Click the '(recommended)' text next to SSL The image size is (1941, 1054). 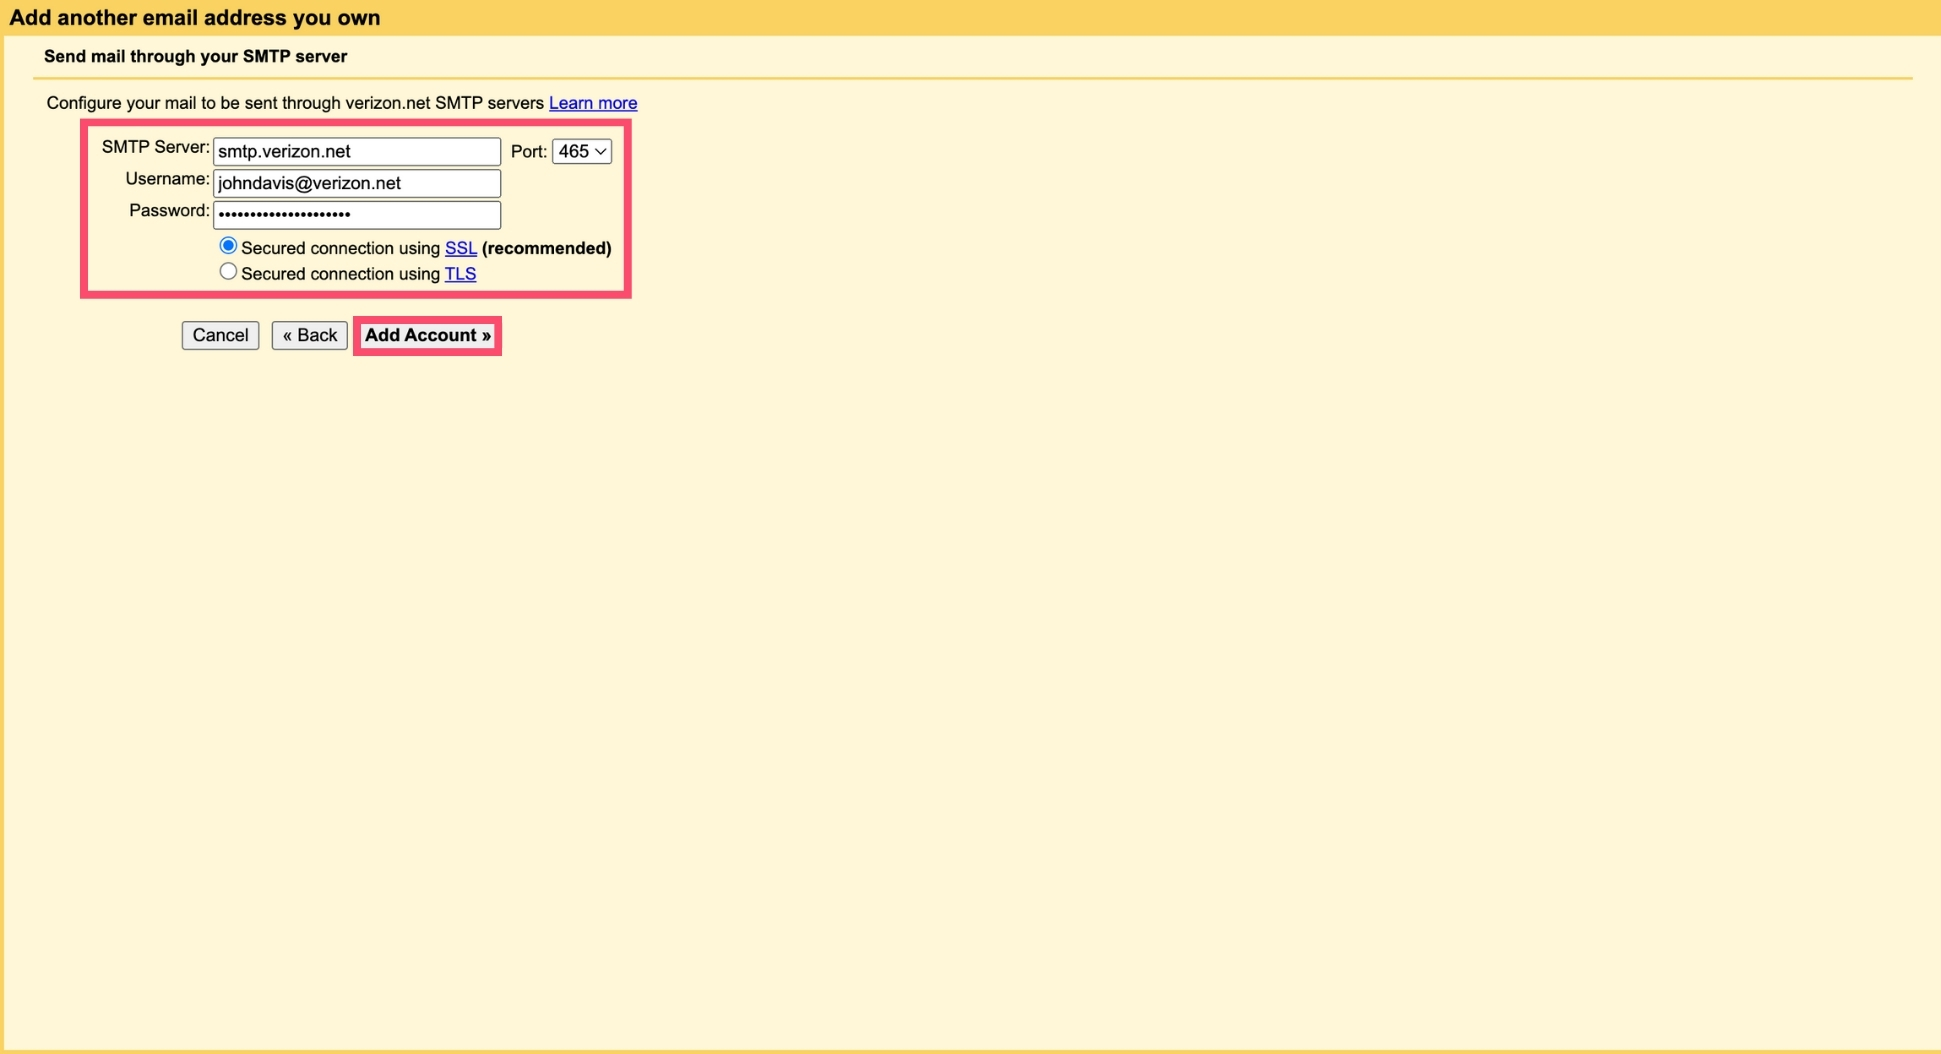(x=547, y=248)
